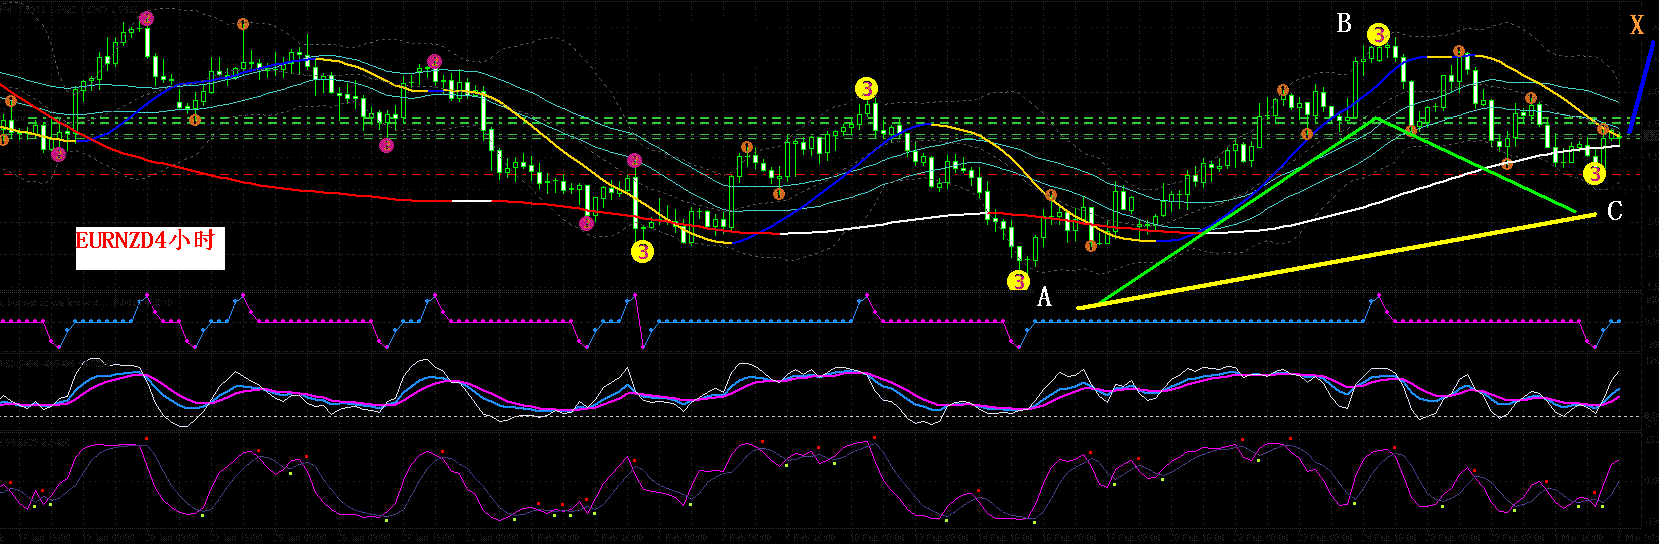Select white dashed level line in oscillator panel
The height and width of the screenshot is (544, 1659).
(820, 416)
